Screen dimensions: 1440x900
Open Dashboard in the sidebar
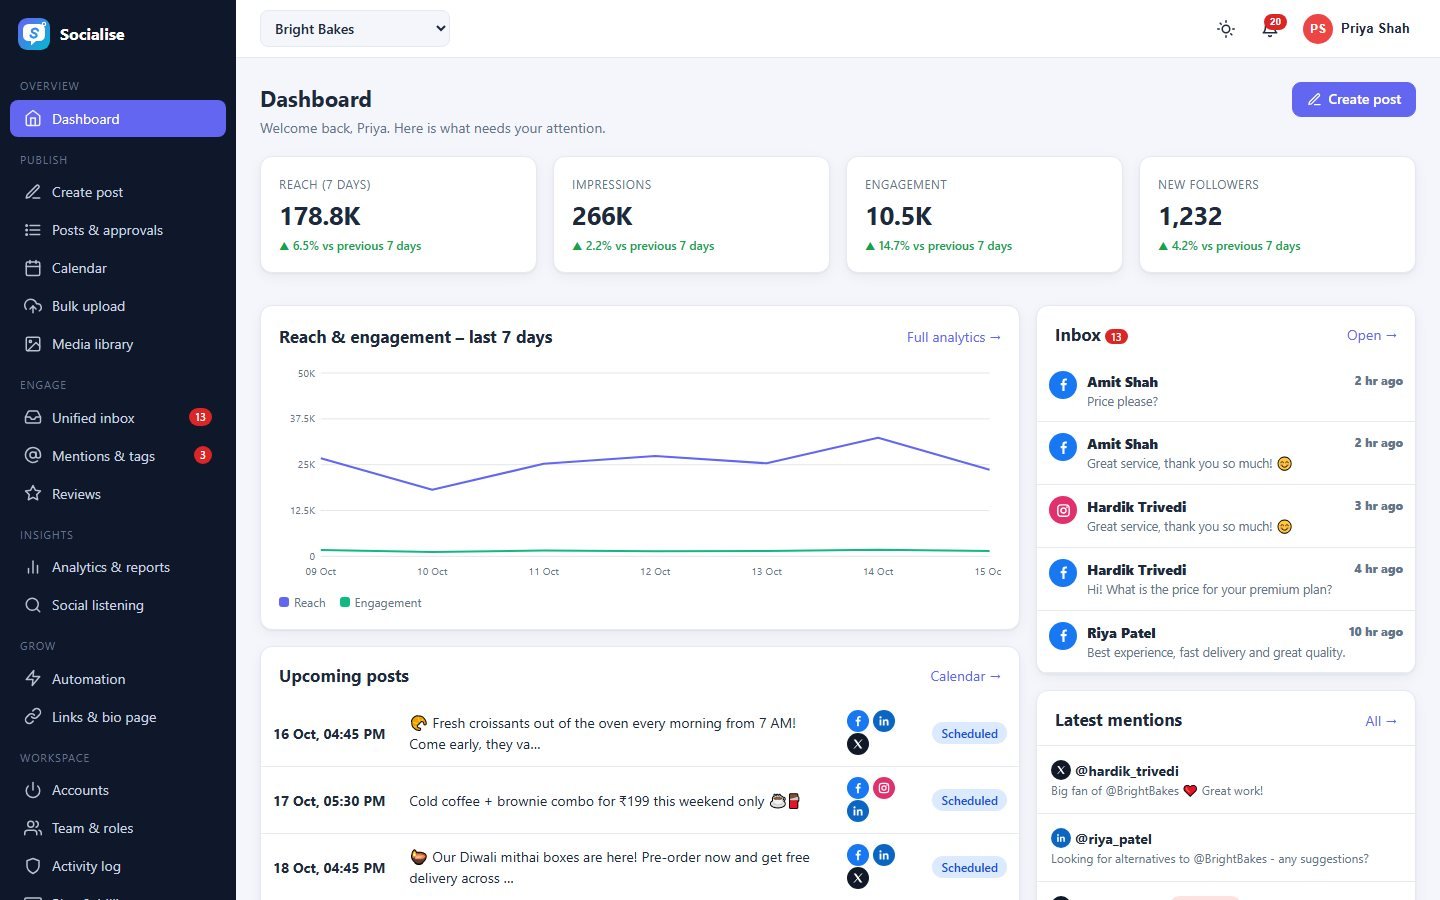point(118,119)
